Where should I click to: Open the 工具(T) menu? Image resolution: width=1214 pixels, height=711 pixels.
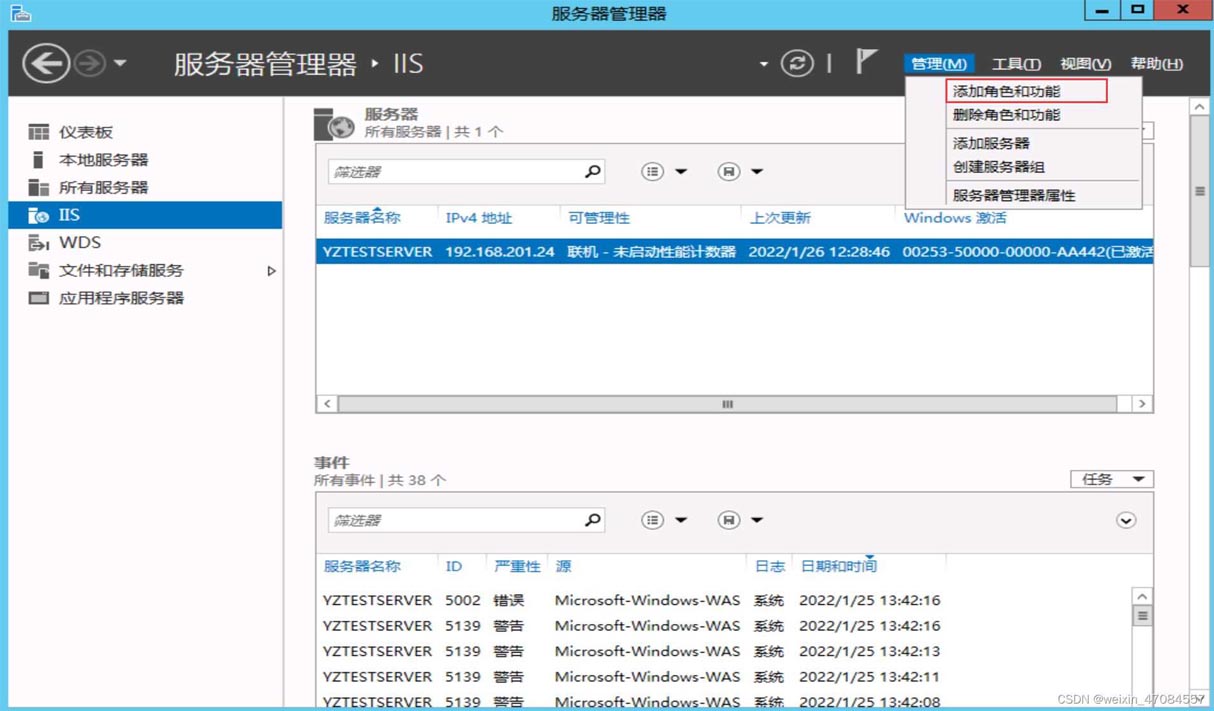(x=1016, y=64)
